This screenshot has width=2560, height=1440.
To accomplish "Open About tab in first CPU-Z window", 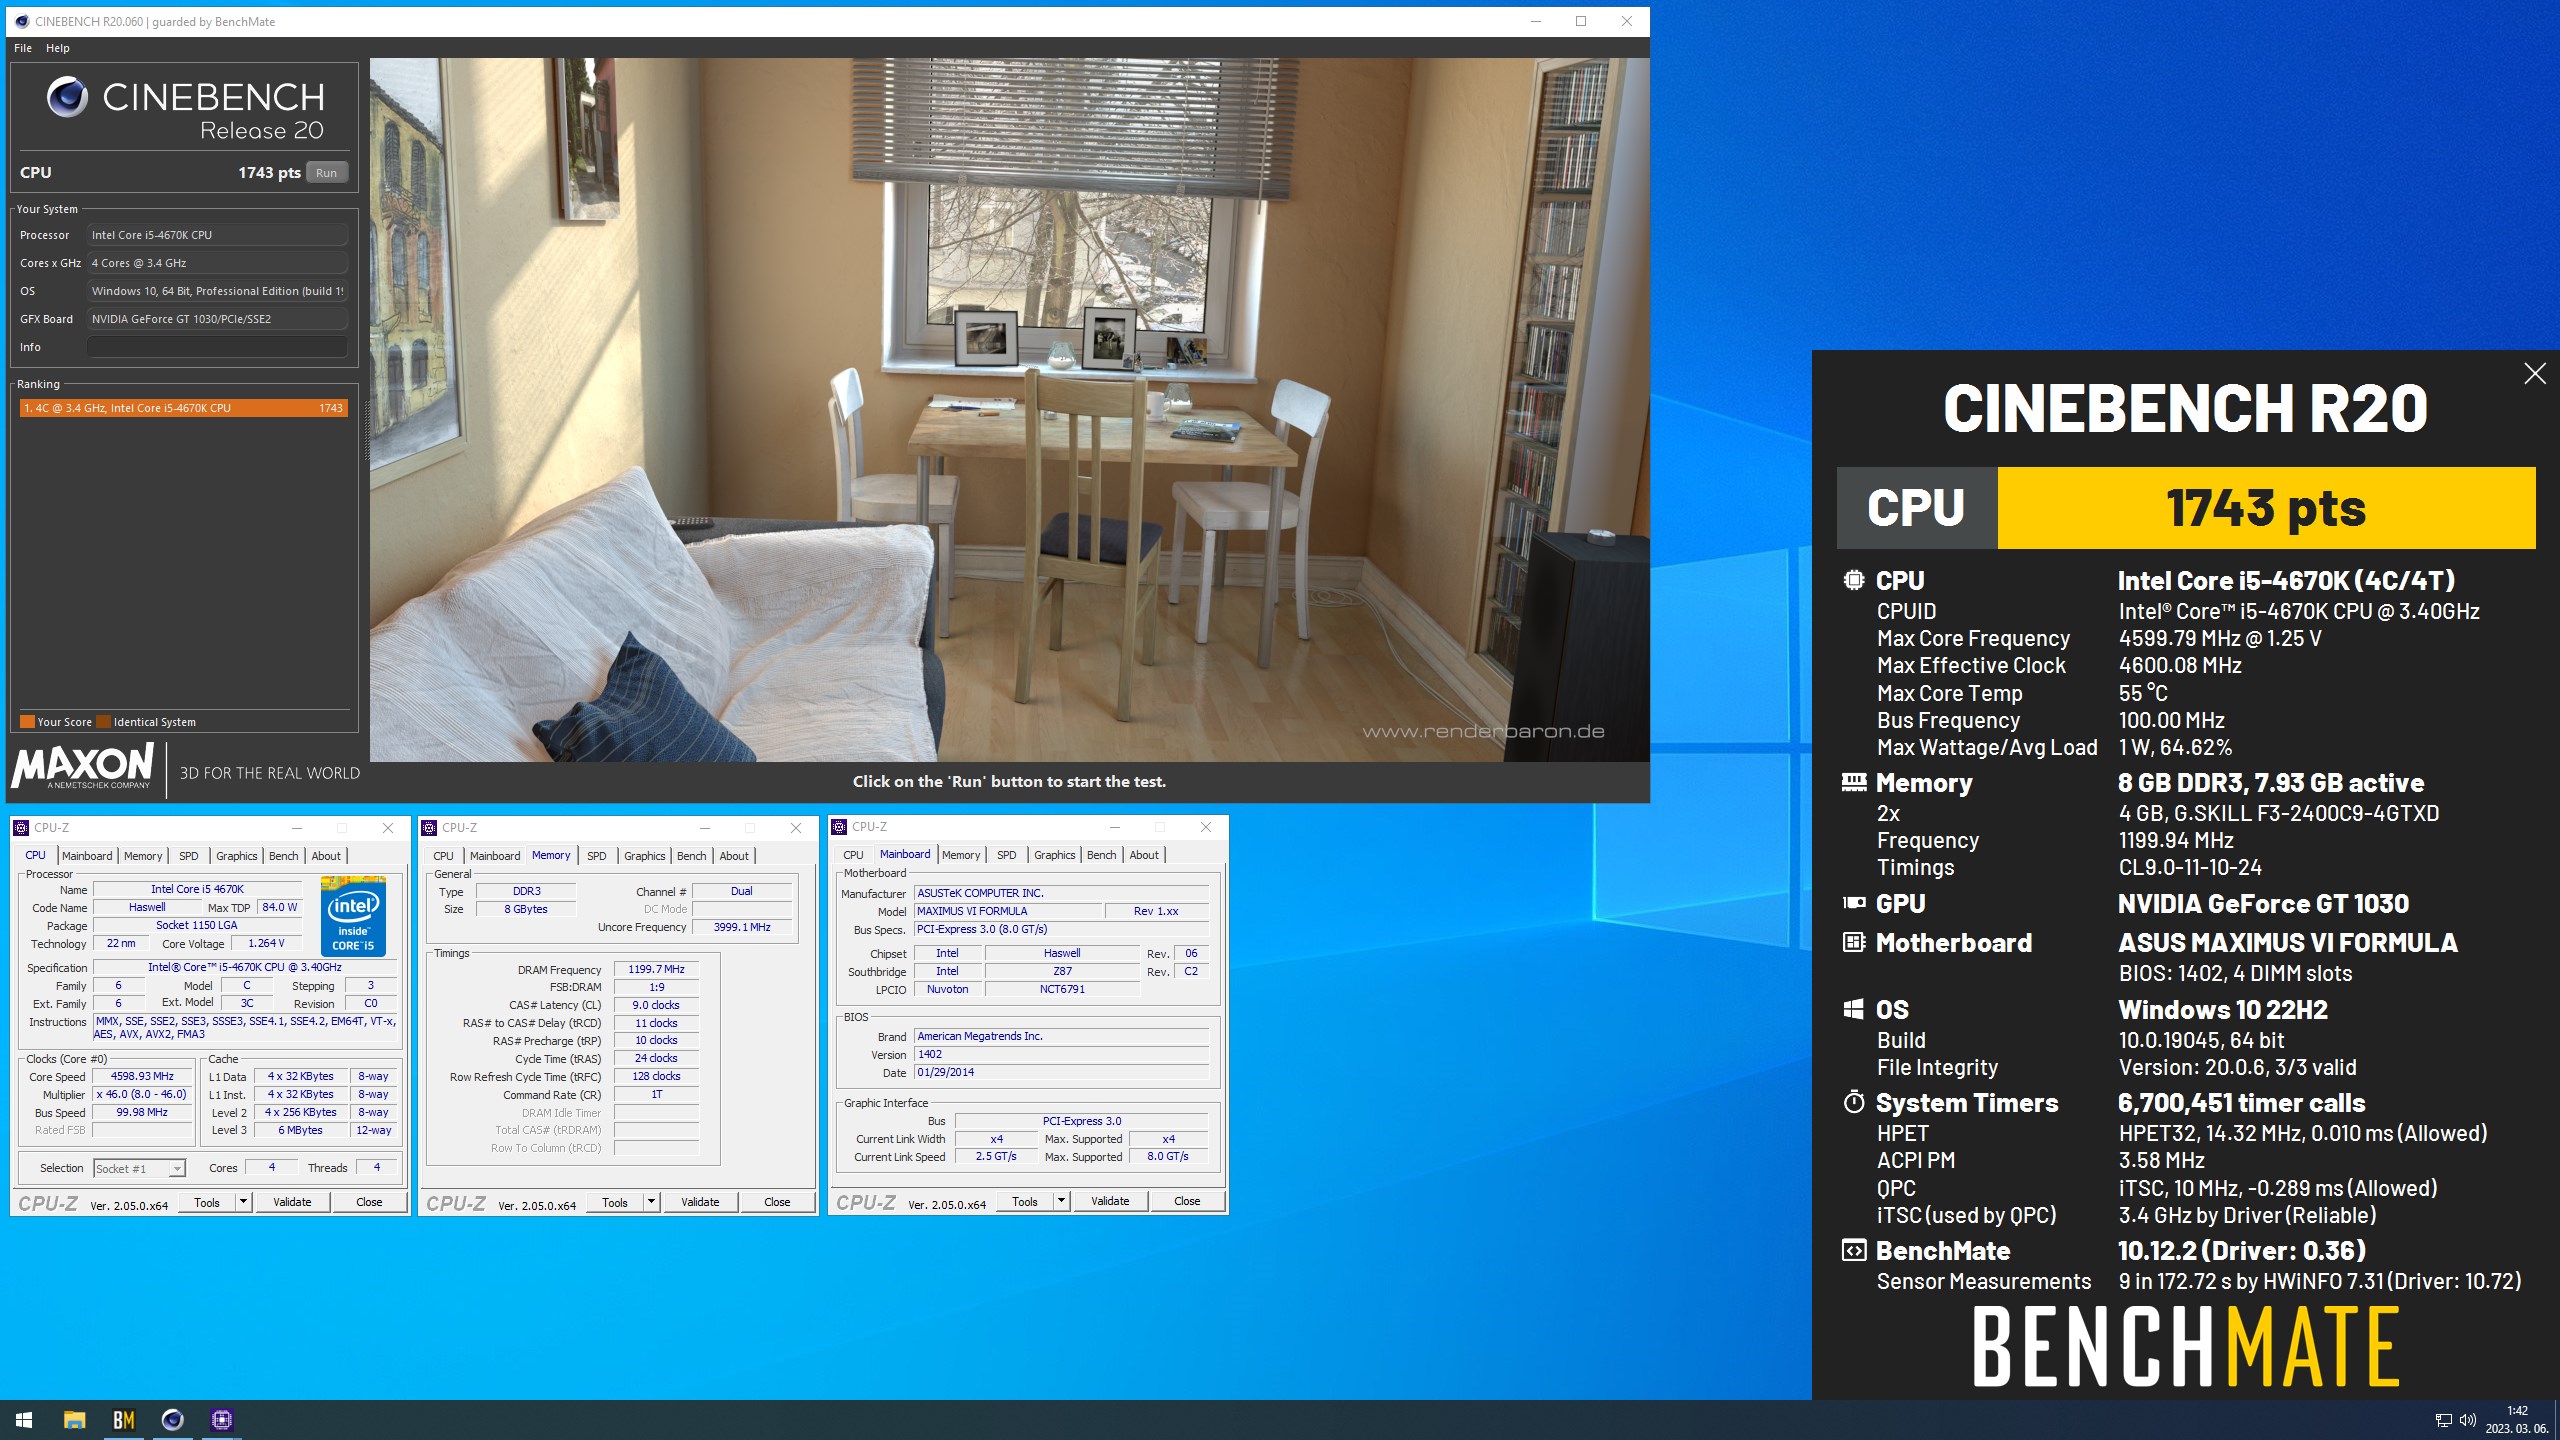I will pyautogui.click(x=326, y=856).
